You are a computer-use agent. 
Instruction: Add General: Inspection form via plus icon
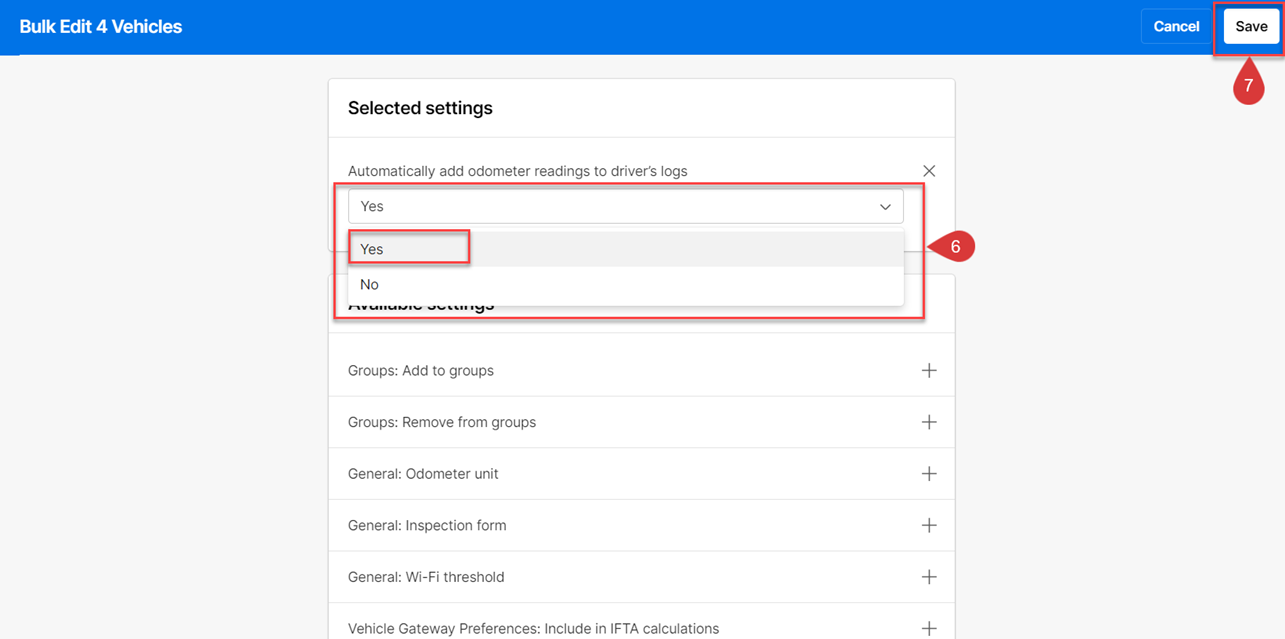(x=929, y=525)
